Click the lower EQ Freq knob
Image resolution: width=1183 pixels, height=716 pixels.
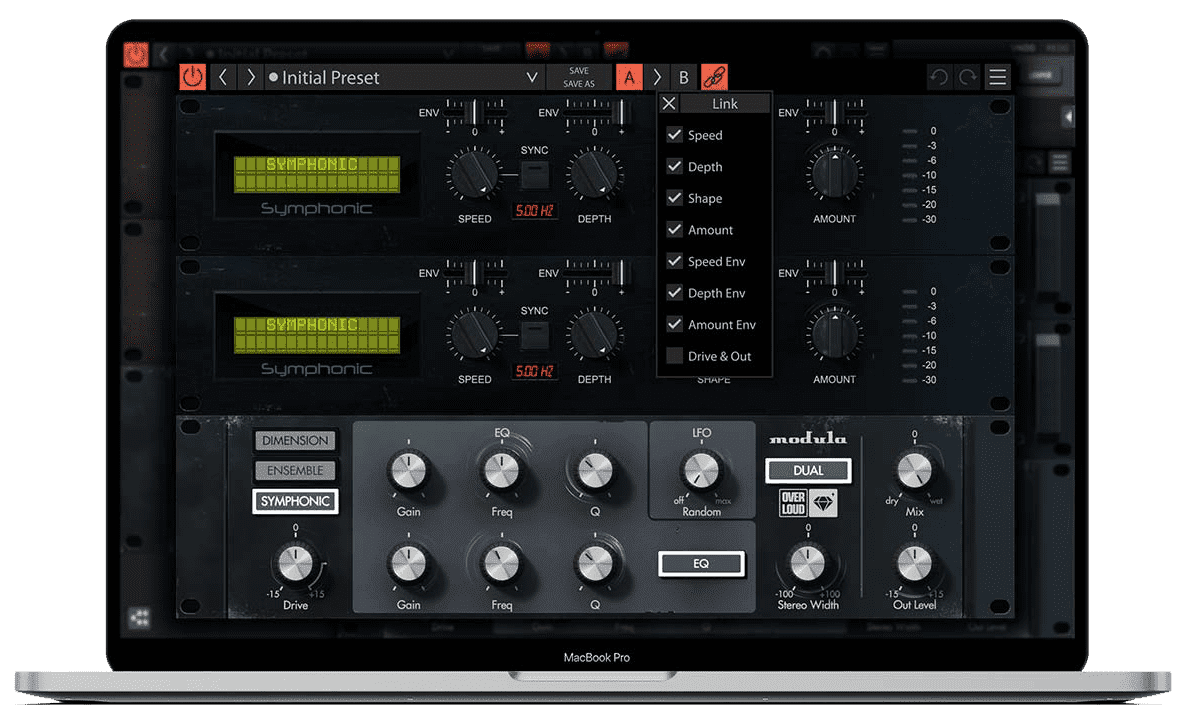point(501,564)
